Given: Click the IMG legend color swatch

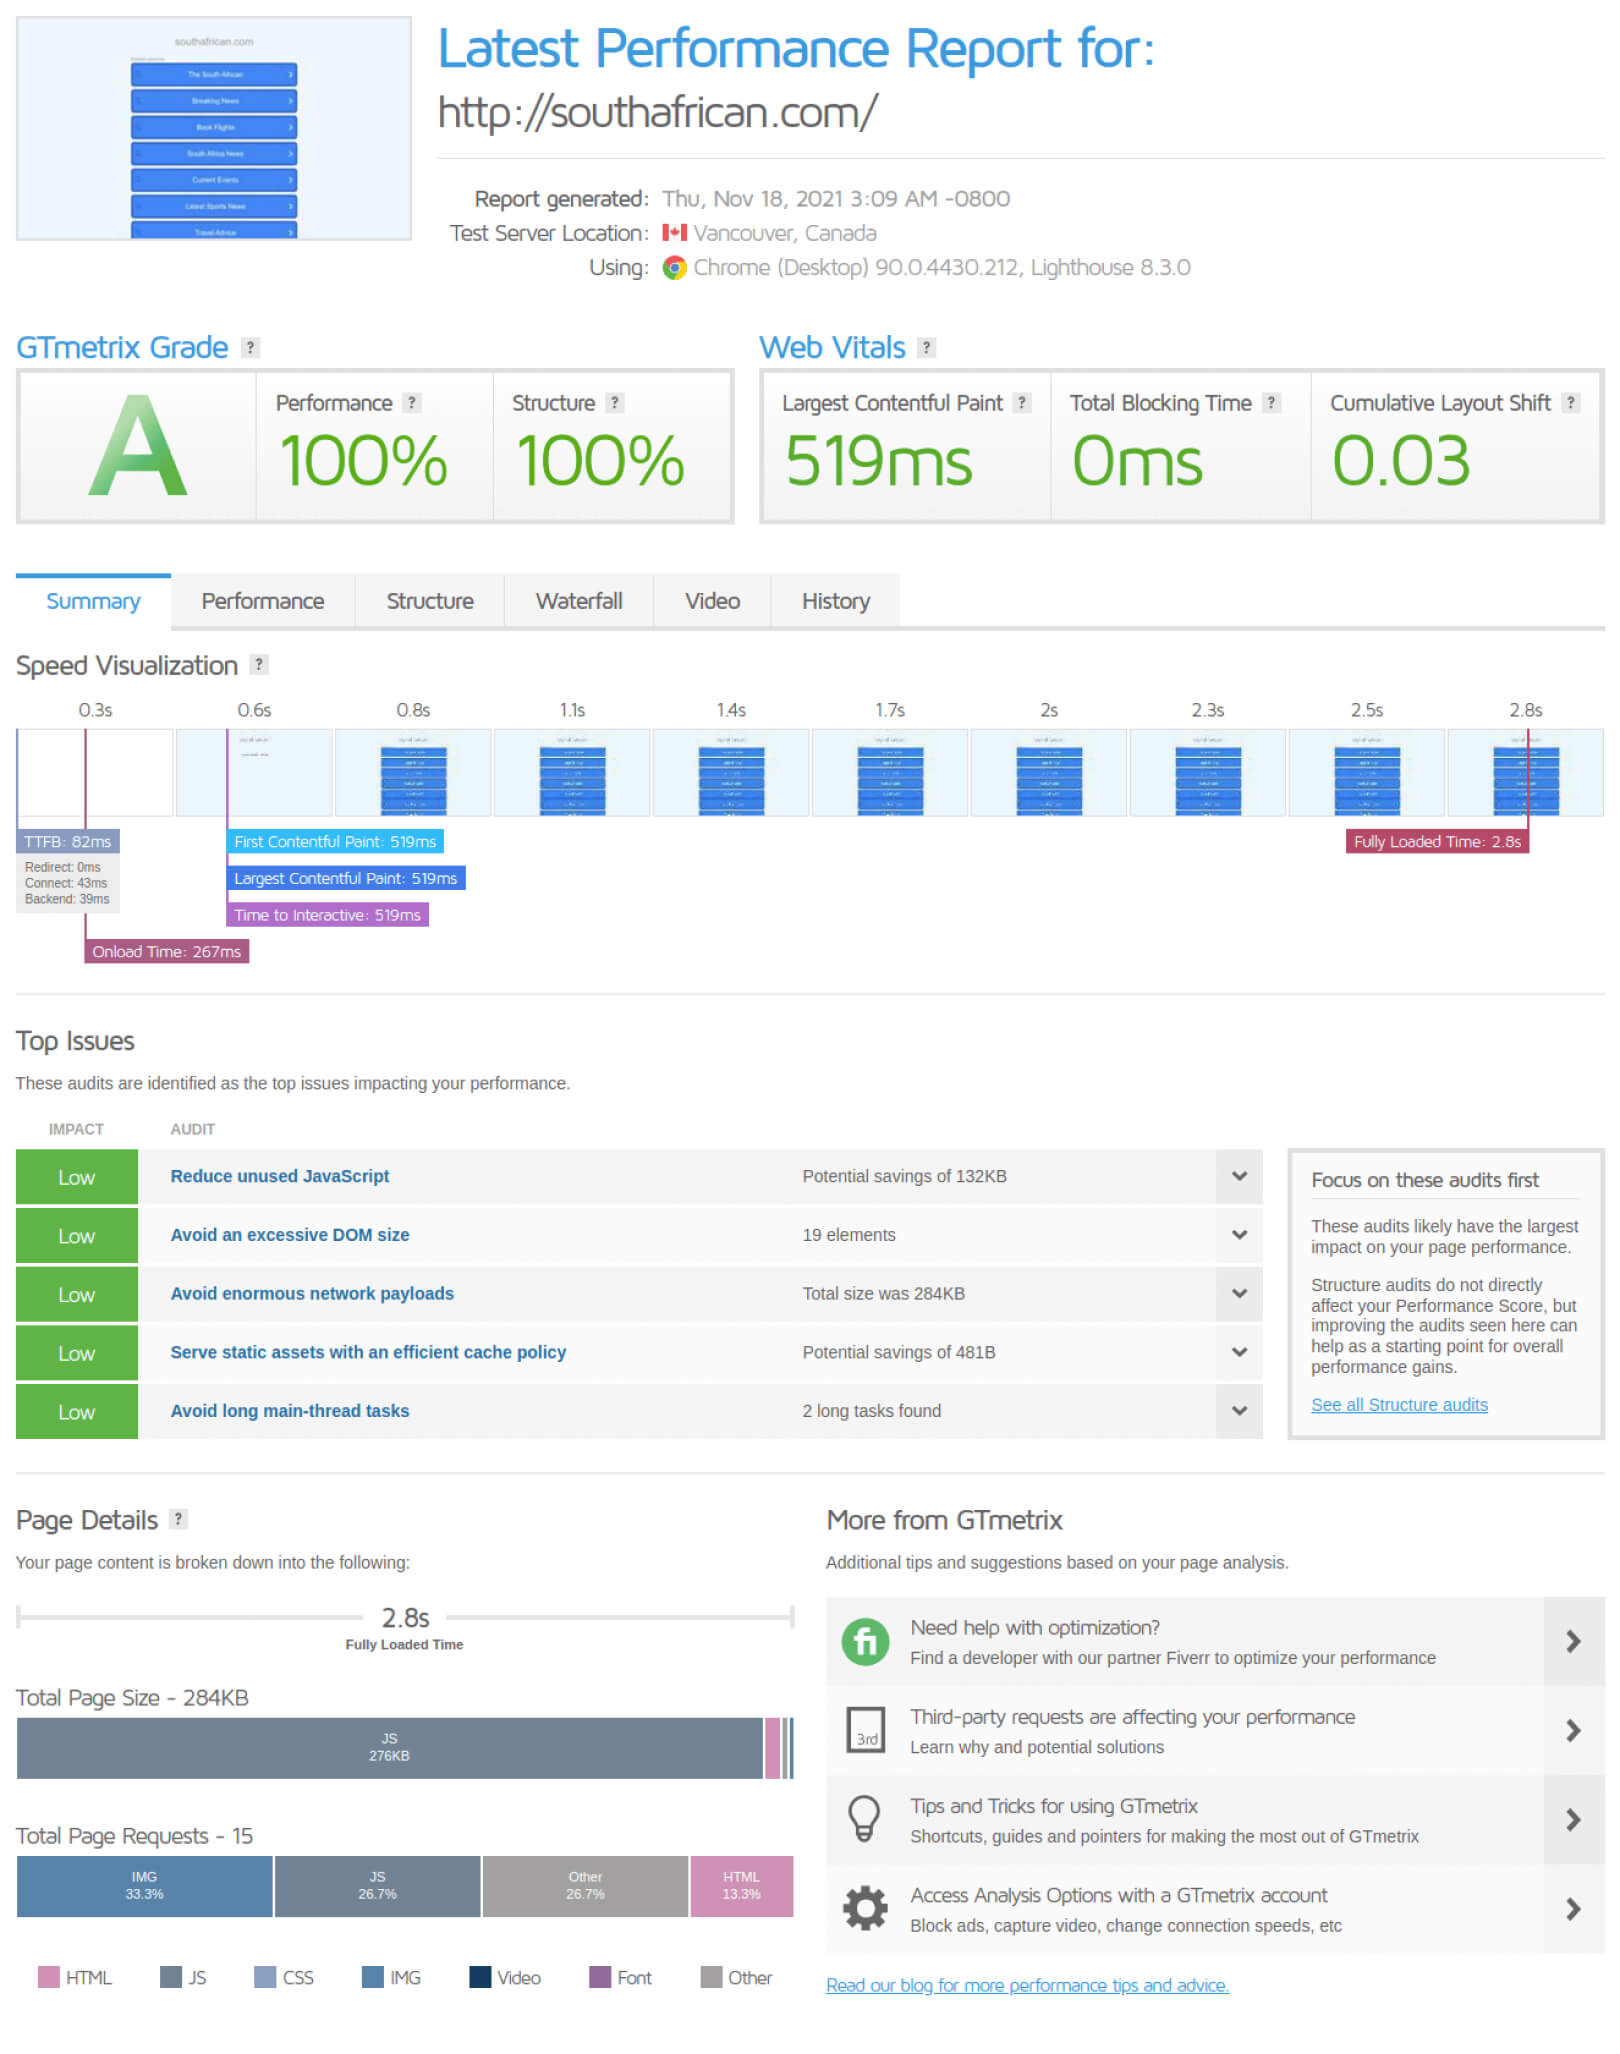Looking at the screenshot, I should (373, 1977).
